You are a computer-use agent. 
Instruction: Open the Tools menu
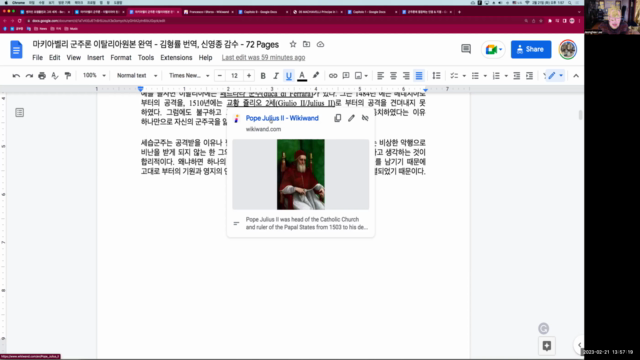click(x=146, y=58)
